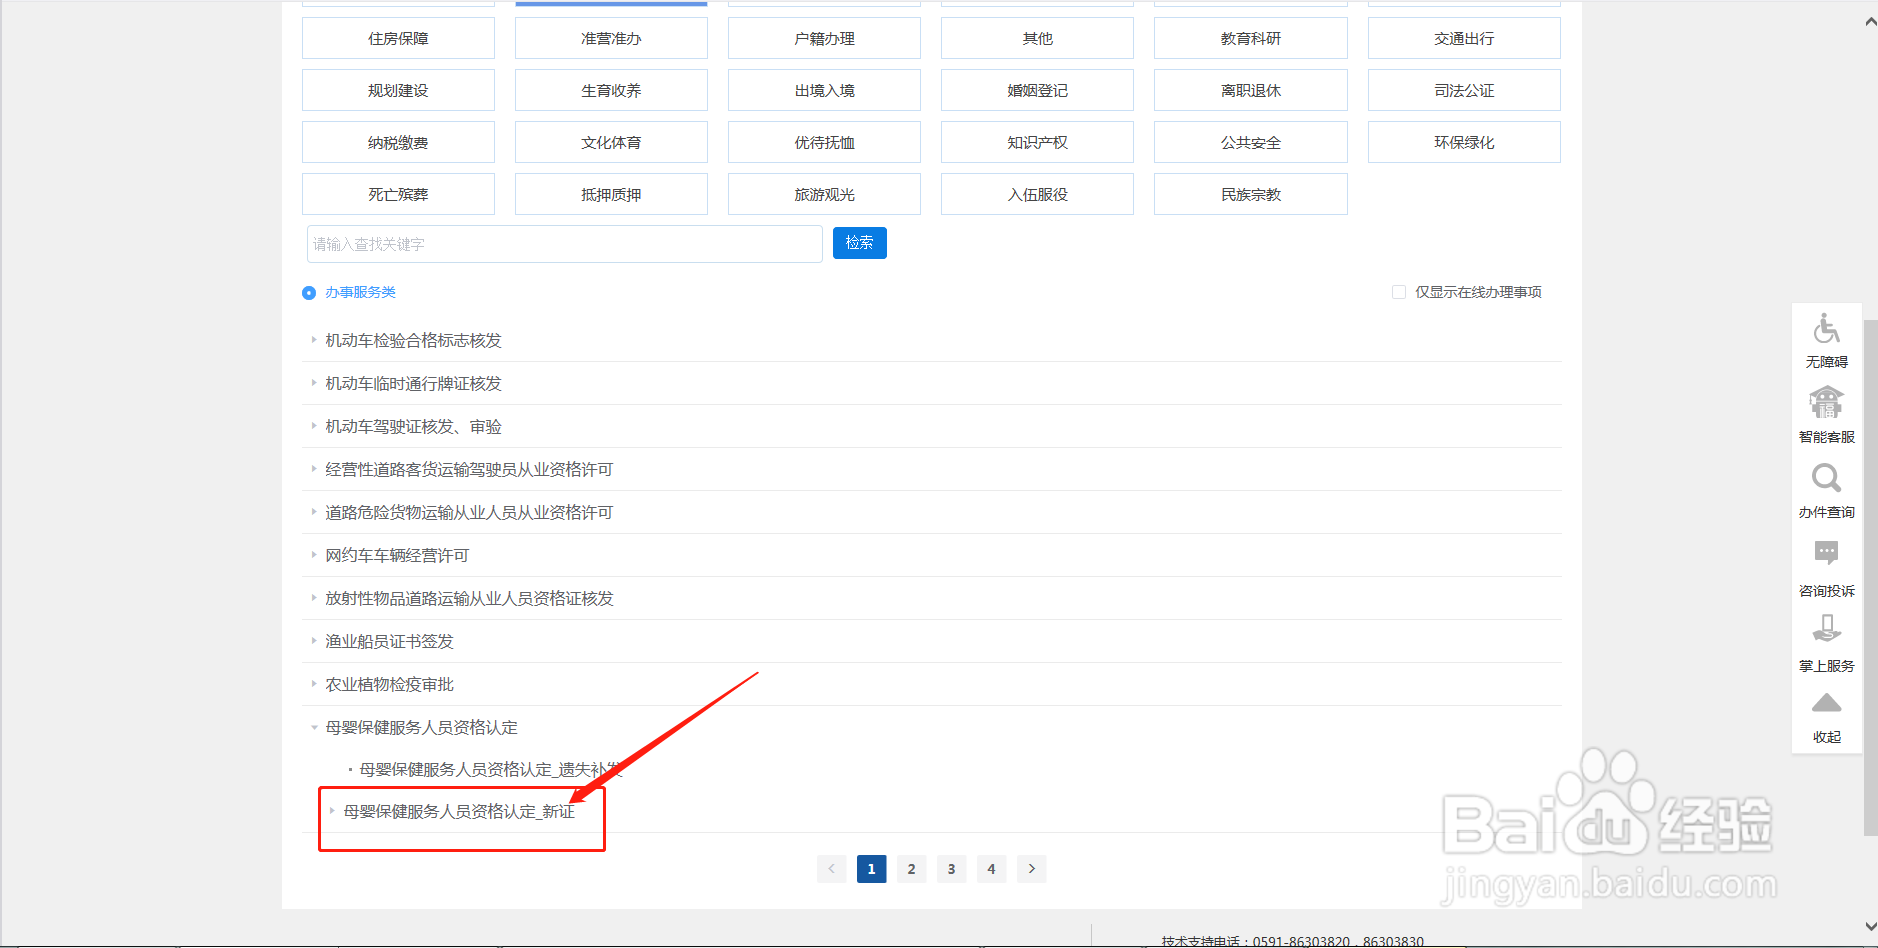The image size is (1878, 948).
Task: Select the 交通出行 category
Action: (1463, 37)
